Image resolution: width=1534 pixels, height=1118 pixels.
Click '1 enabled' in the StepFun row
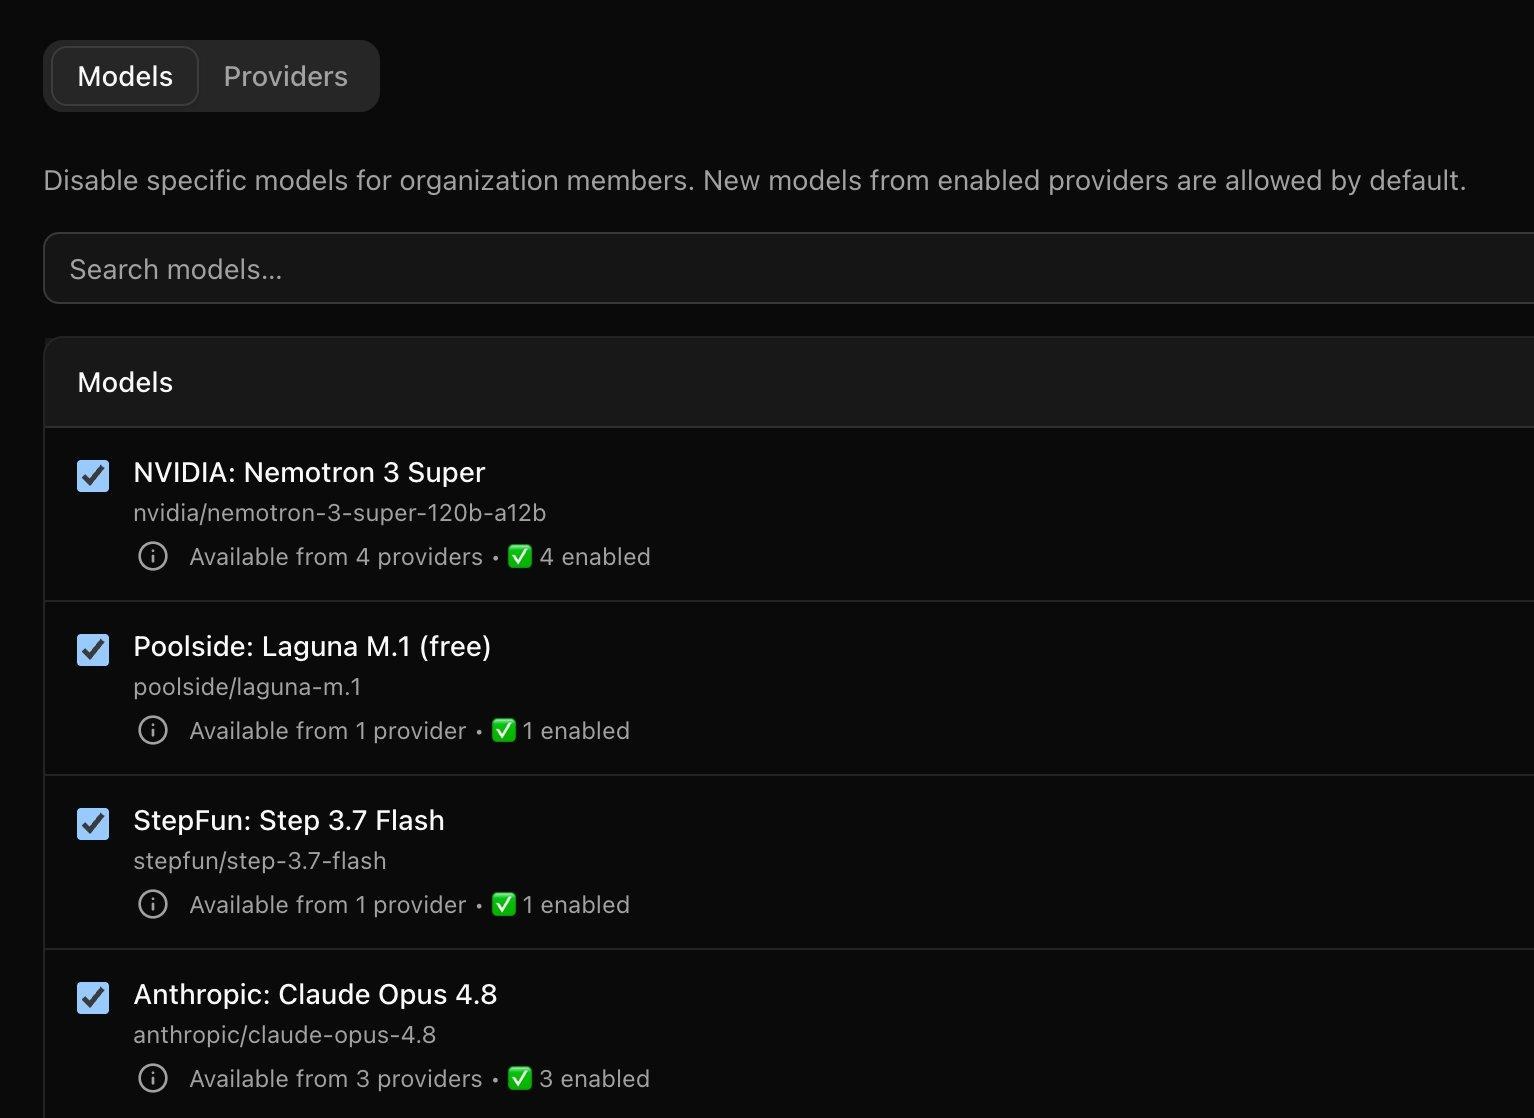pos(576,904)
